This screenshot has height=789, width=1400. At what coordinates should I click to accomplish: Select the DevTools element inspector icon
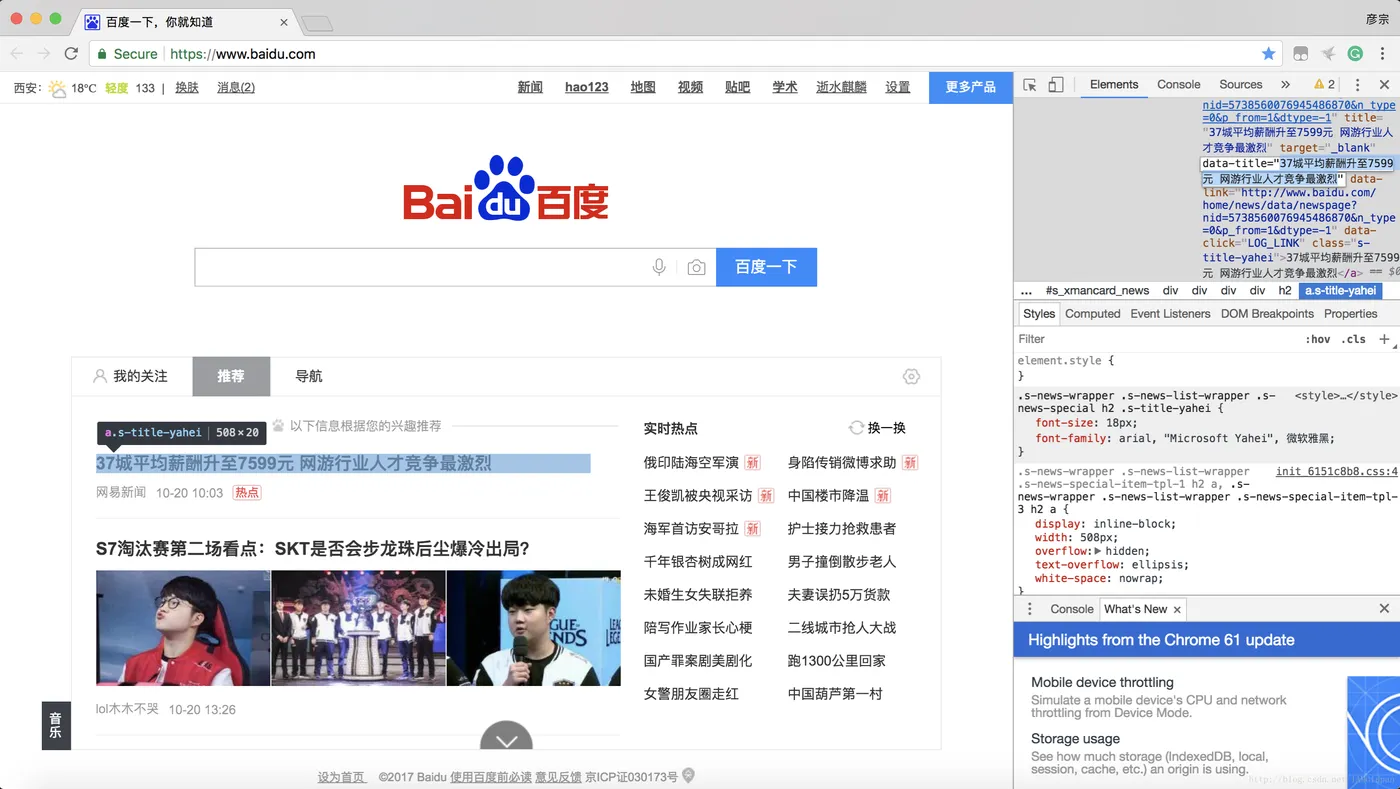[1030, 85]
